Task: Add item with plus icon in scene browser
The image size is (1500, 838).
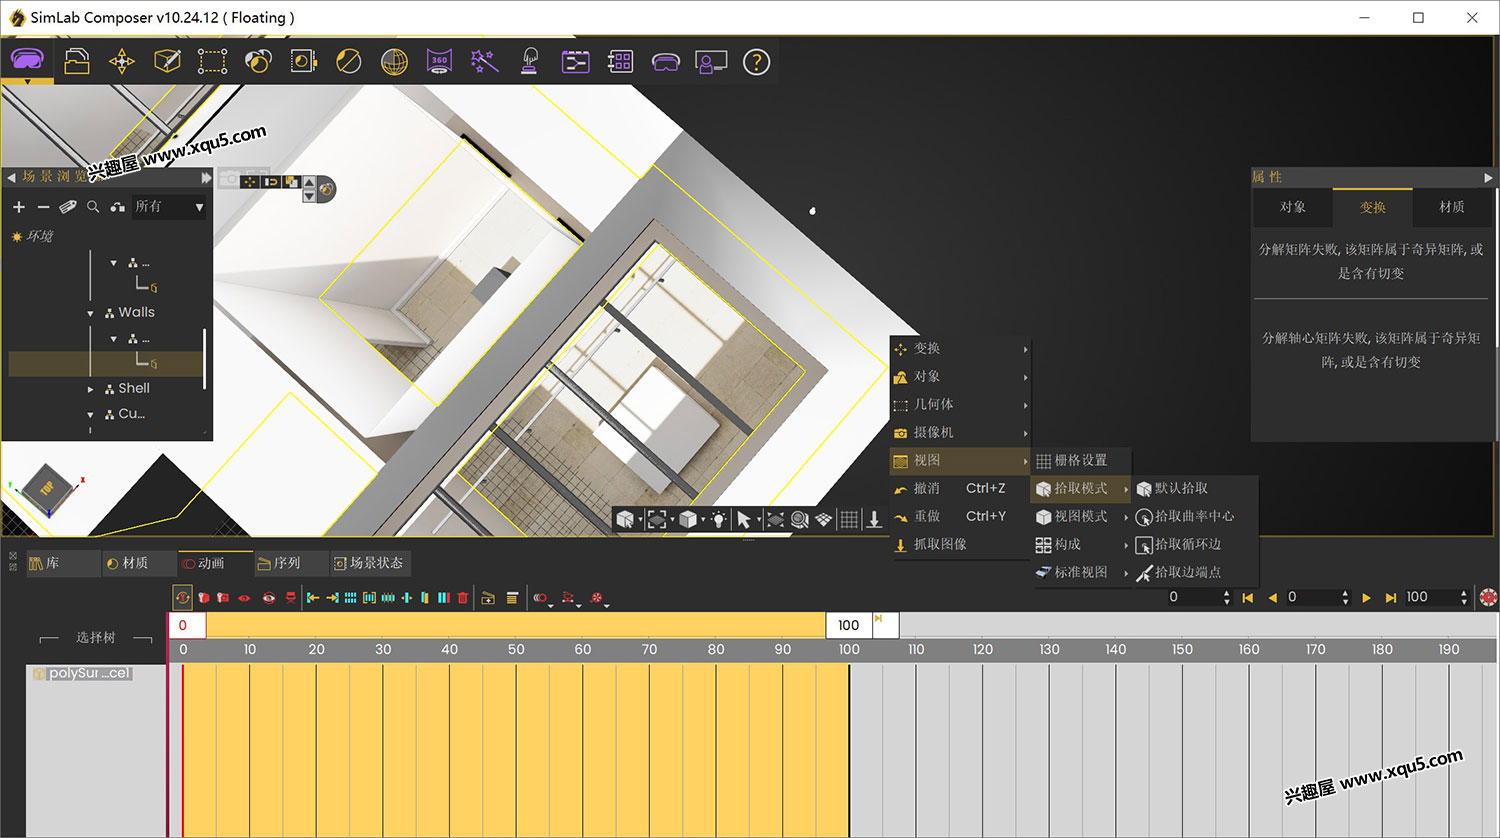Action: tap(18, 207)
